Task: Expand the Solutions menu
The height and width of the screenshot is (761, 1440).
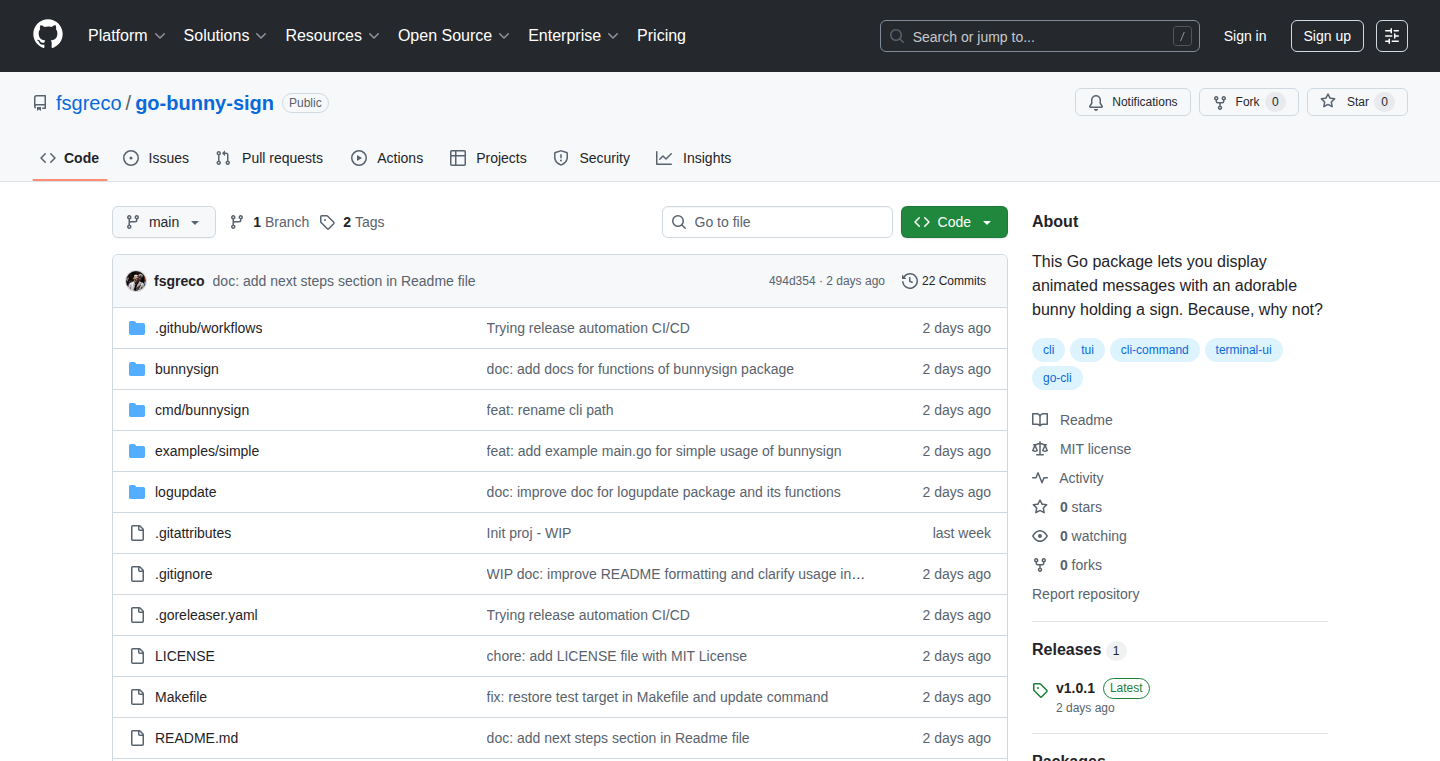Action: point(225,35)
